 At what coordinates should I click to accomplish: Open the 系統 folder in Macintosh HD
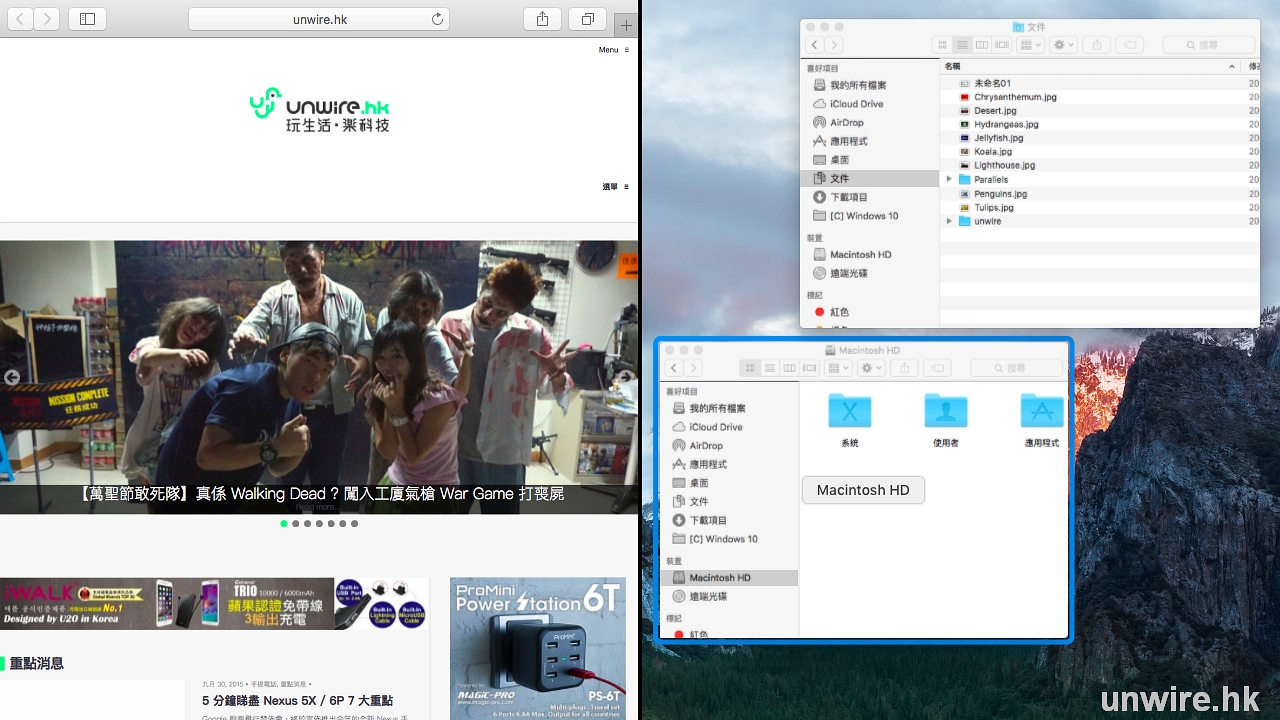click(849, 411)
